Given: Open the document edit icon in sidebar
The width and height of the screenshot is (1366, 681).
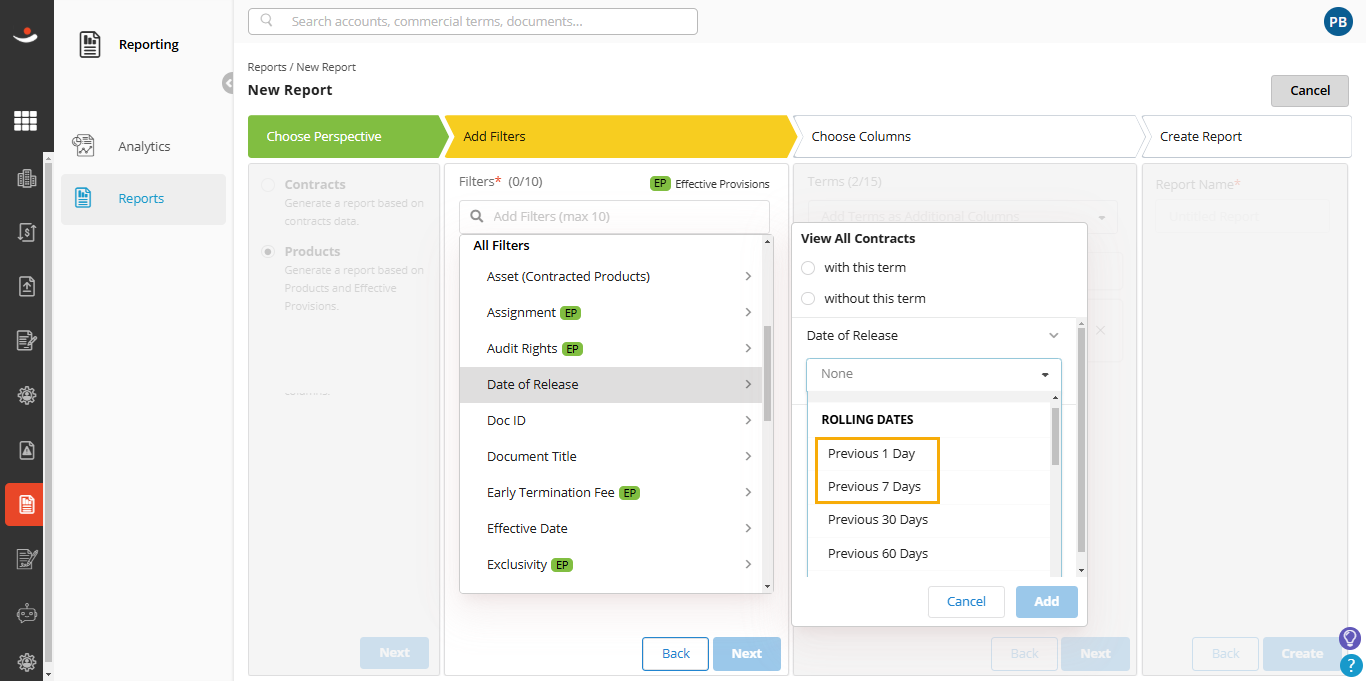Looking at the screenshot, I should pos(26,341).
